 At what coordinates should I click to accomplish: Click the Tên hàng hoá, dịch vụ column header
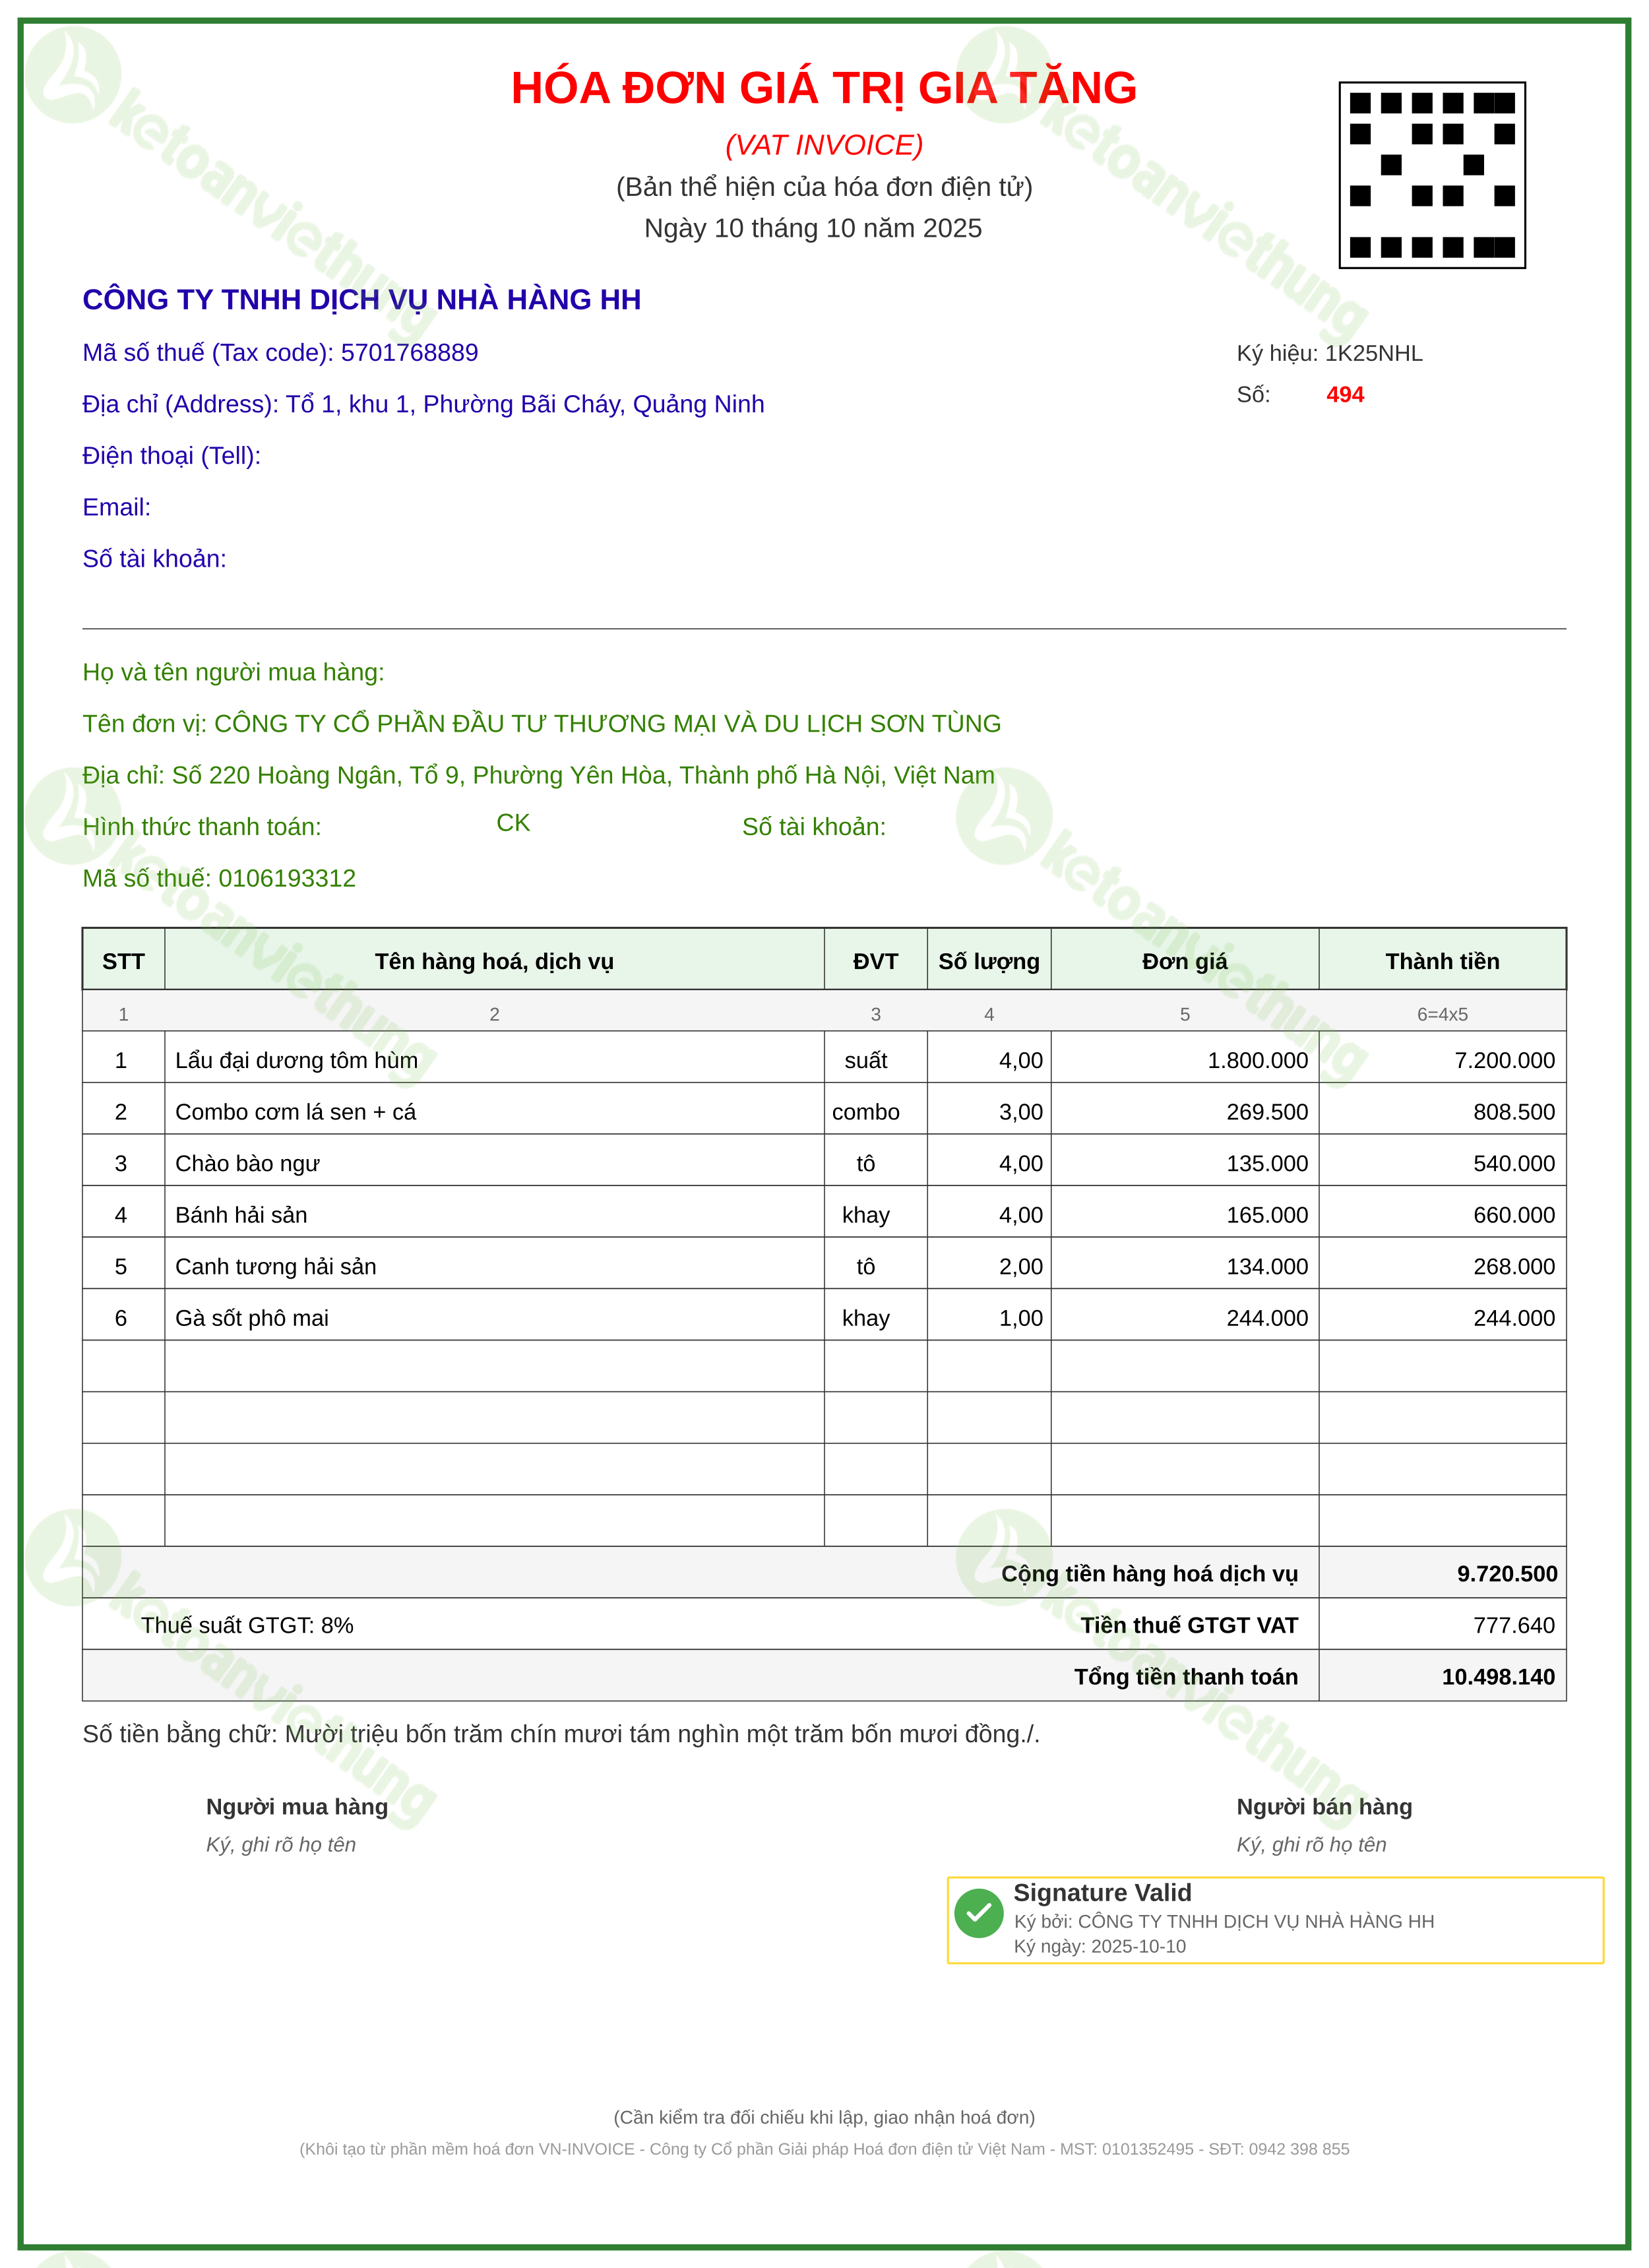[x=494, y=961]
